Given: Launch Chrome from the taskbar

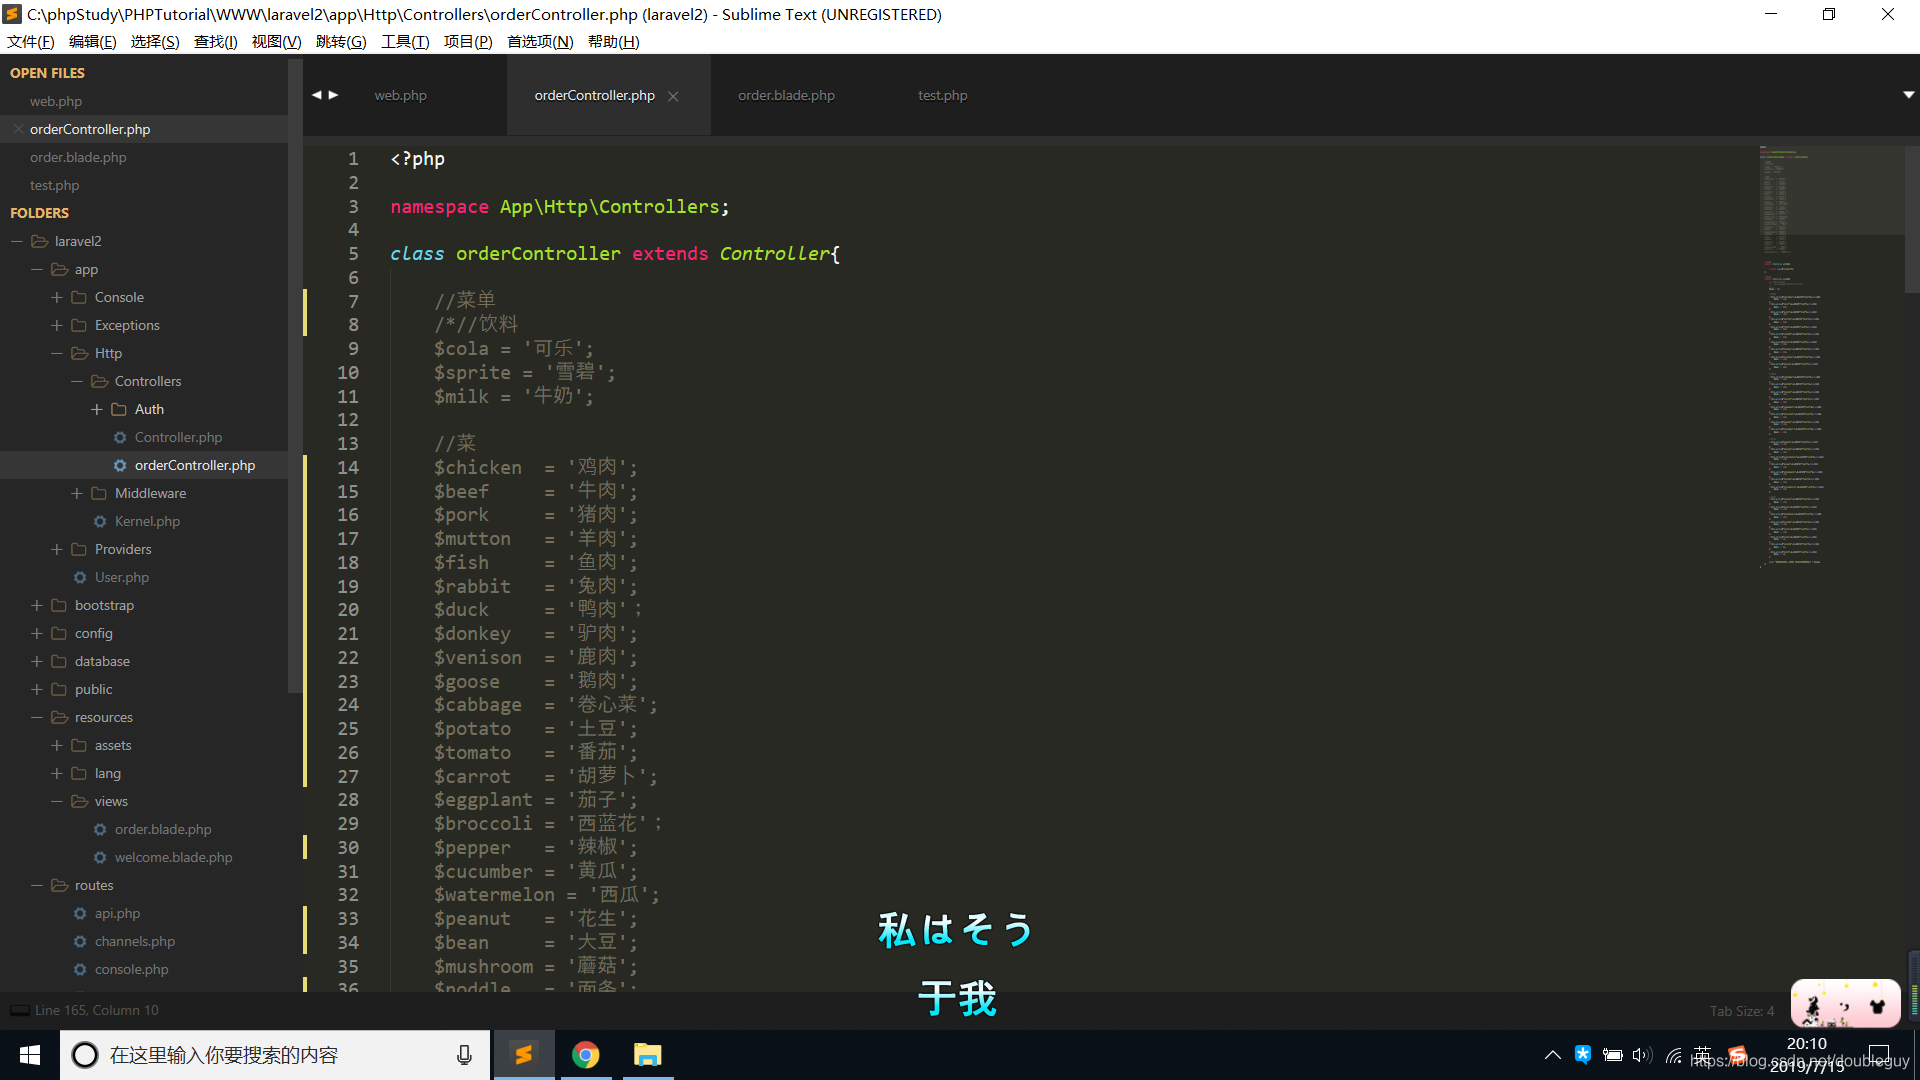Looking at the screenshot, I should click(586, 1055).
